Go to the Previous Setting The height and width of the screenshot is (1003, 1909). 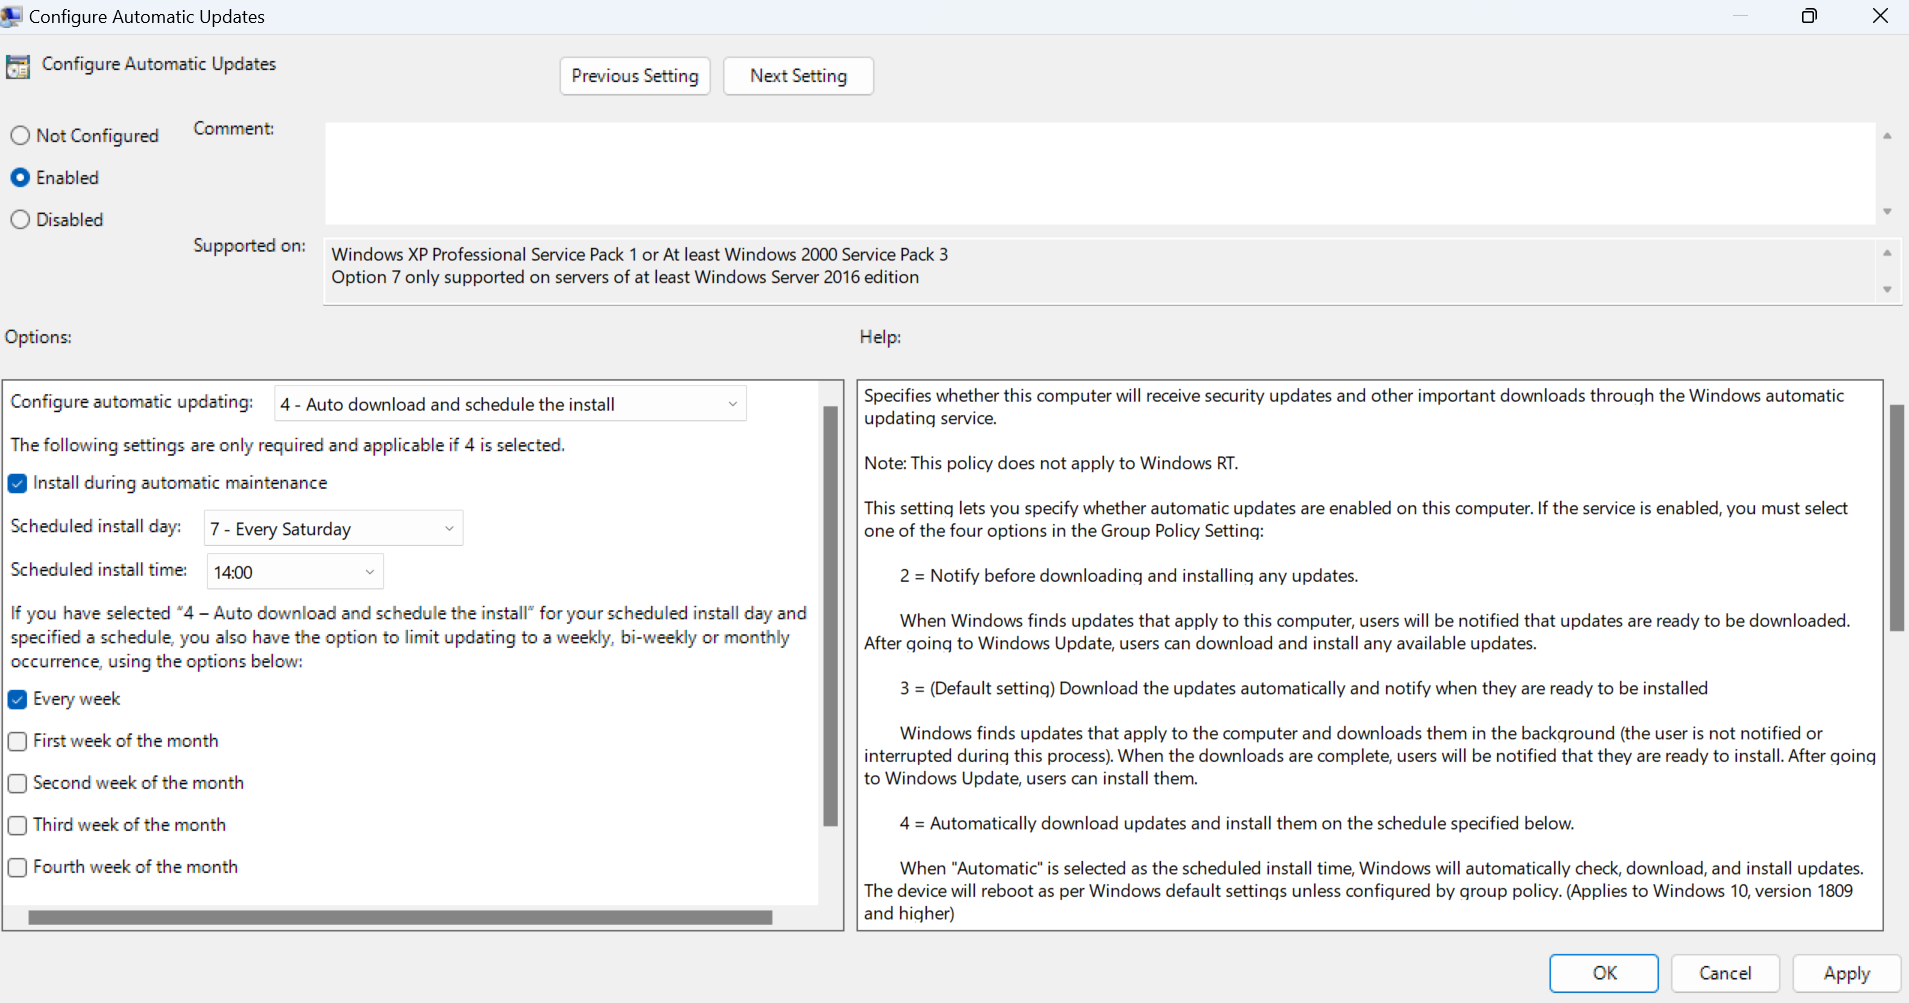pyautogui.click(x=635, y=76)
